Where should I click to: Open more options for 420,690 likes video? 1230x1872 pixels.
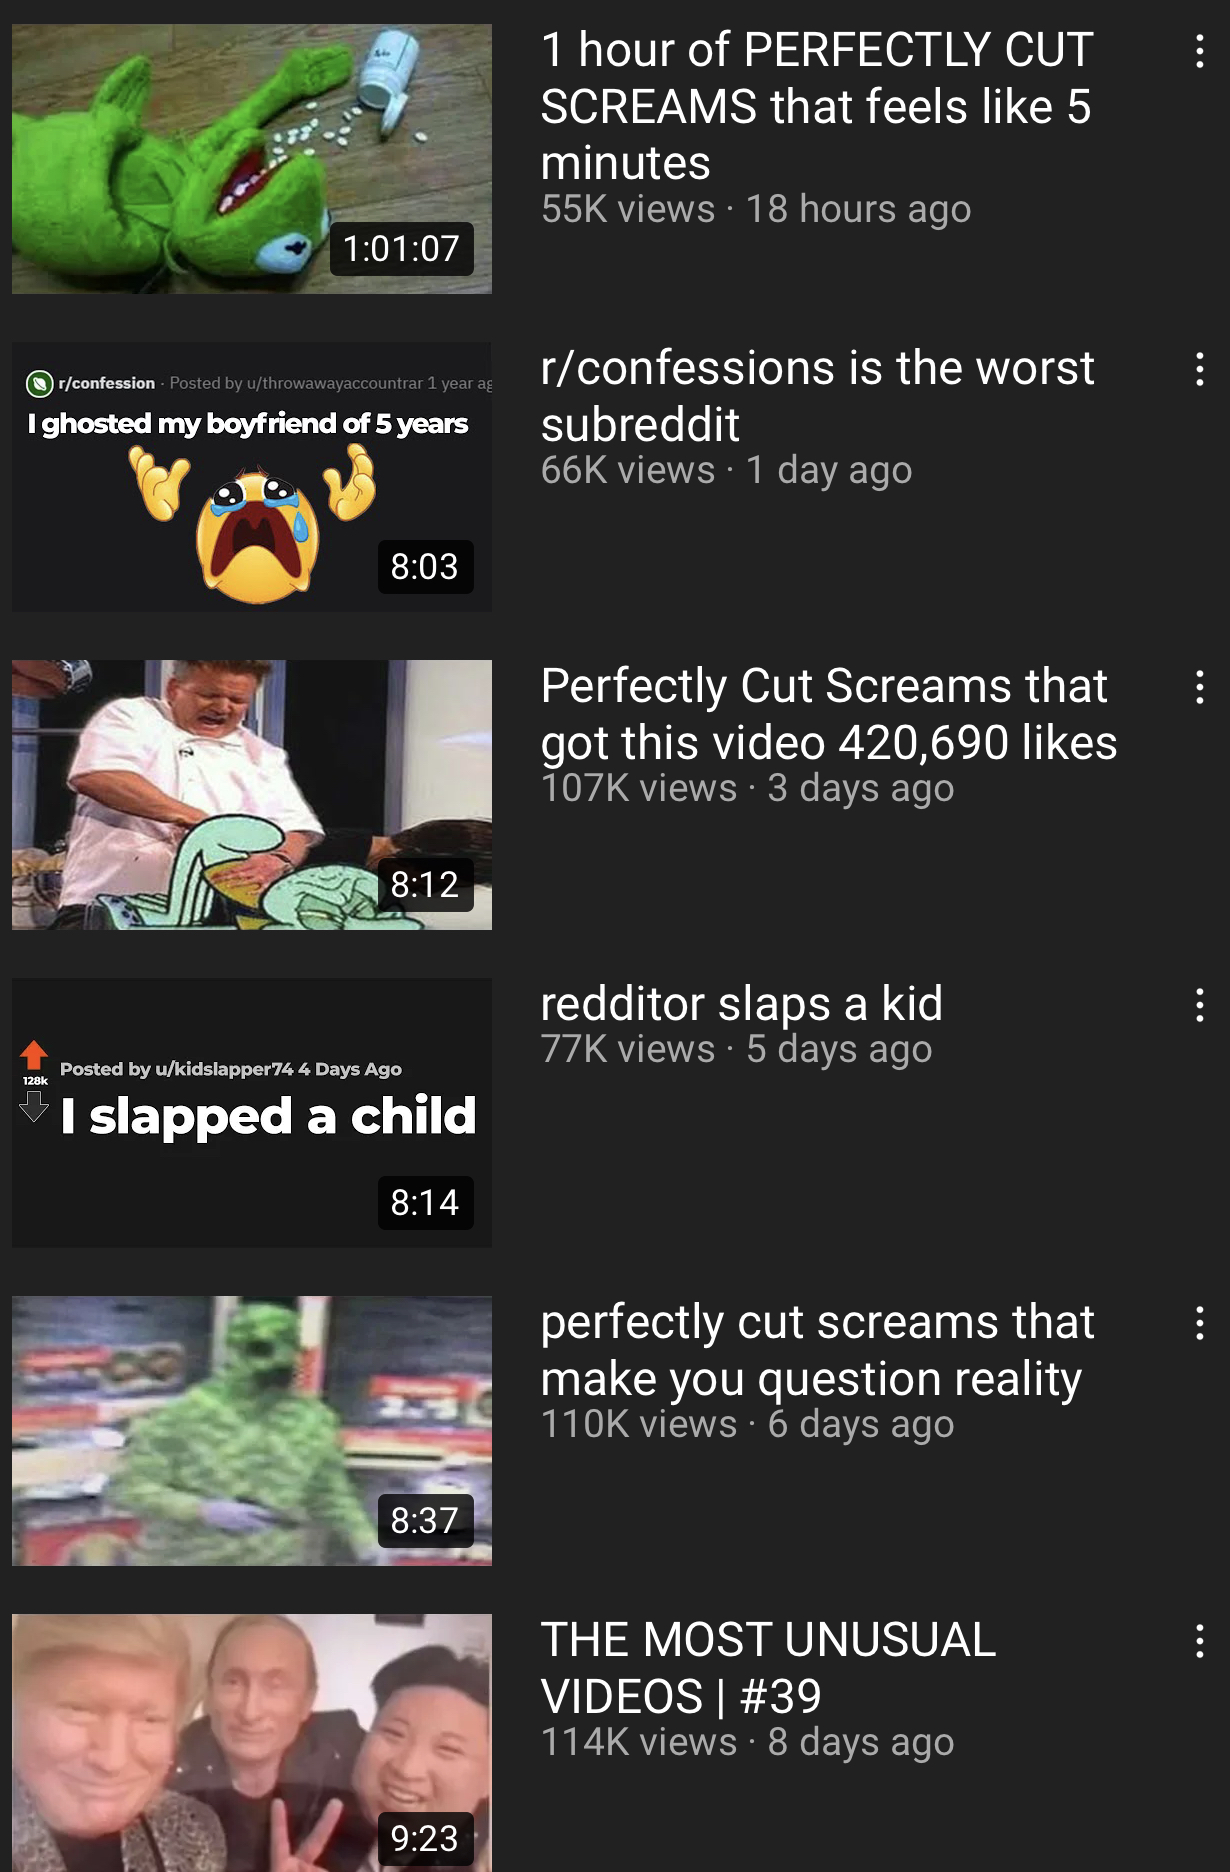pyautogui.click(x=1199, y=687)
